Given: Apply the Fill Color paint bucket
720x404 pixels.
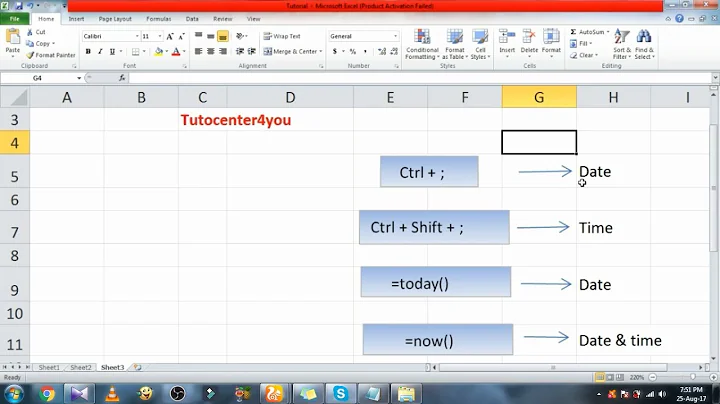Looking at the screenshot, I should pyautogui.click(x=158, y=51).
